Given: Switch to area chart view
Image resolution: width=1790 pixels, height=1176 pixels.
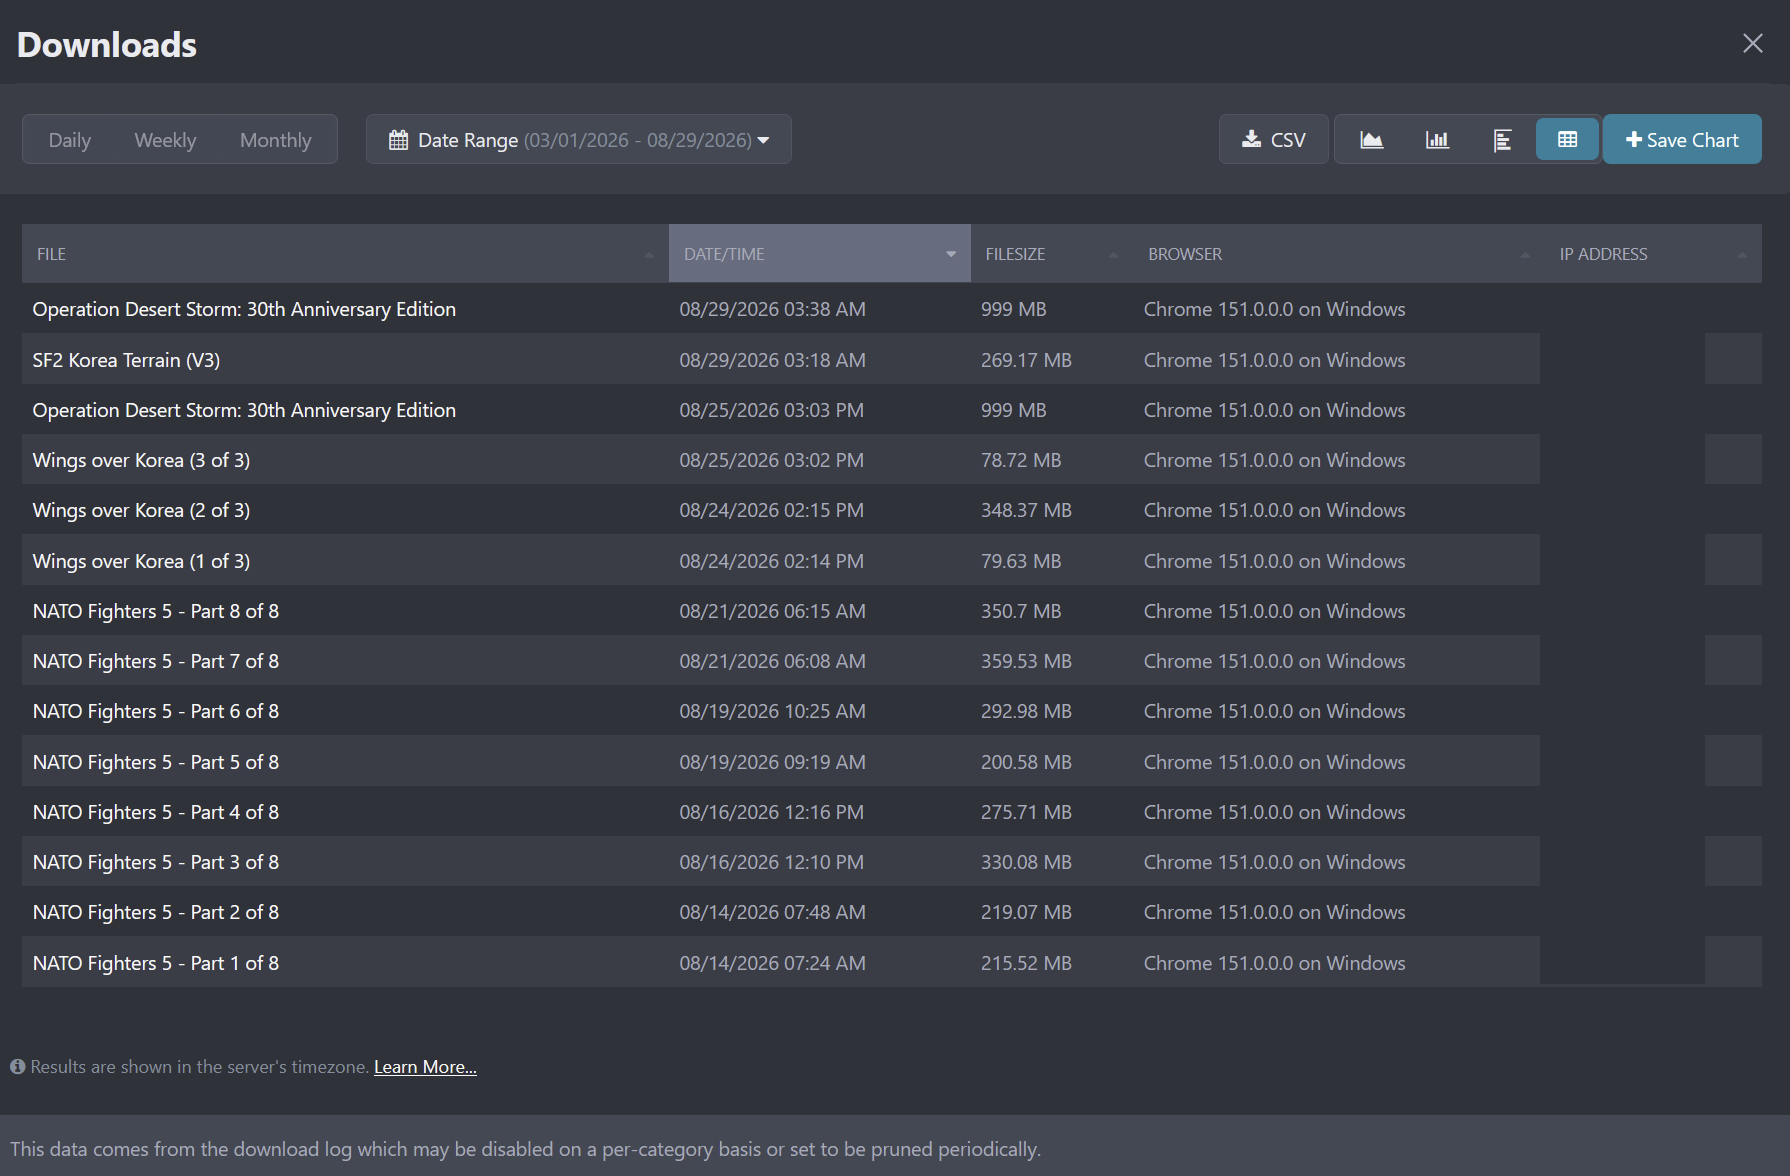Looking at the screenshot, I should [1371, 140].
